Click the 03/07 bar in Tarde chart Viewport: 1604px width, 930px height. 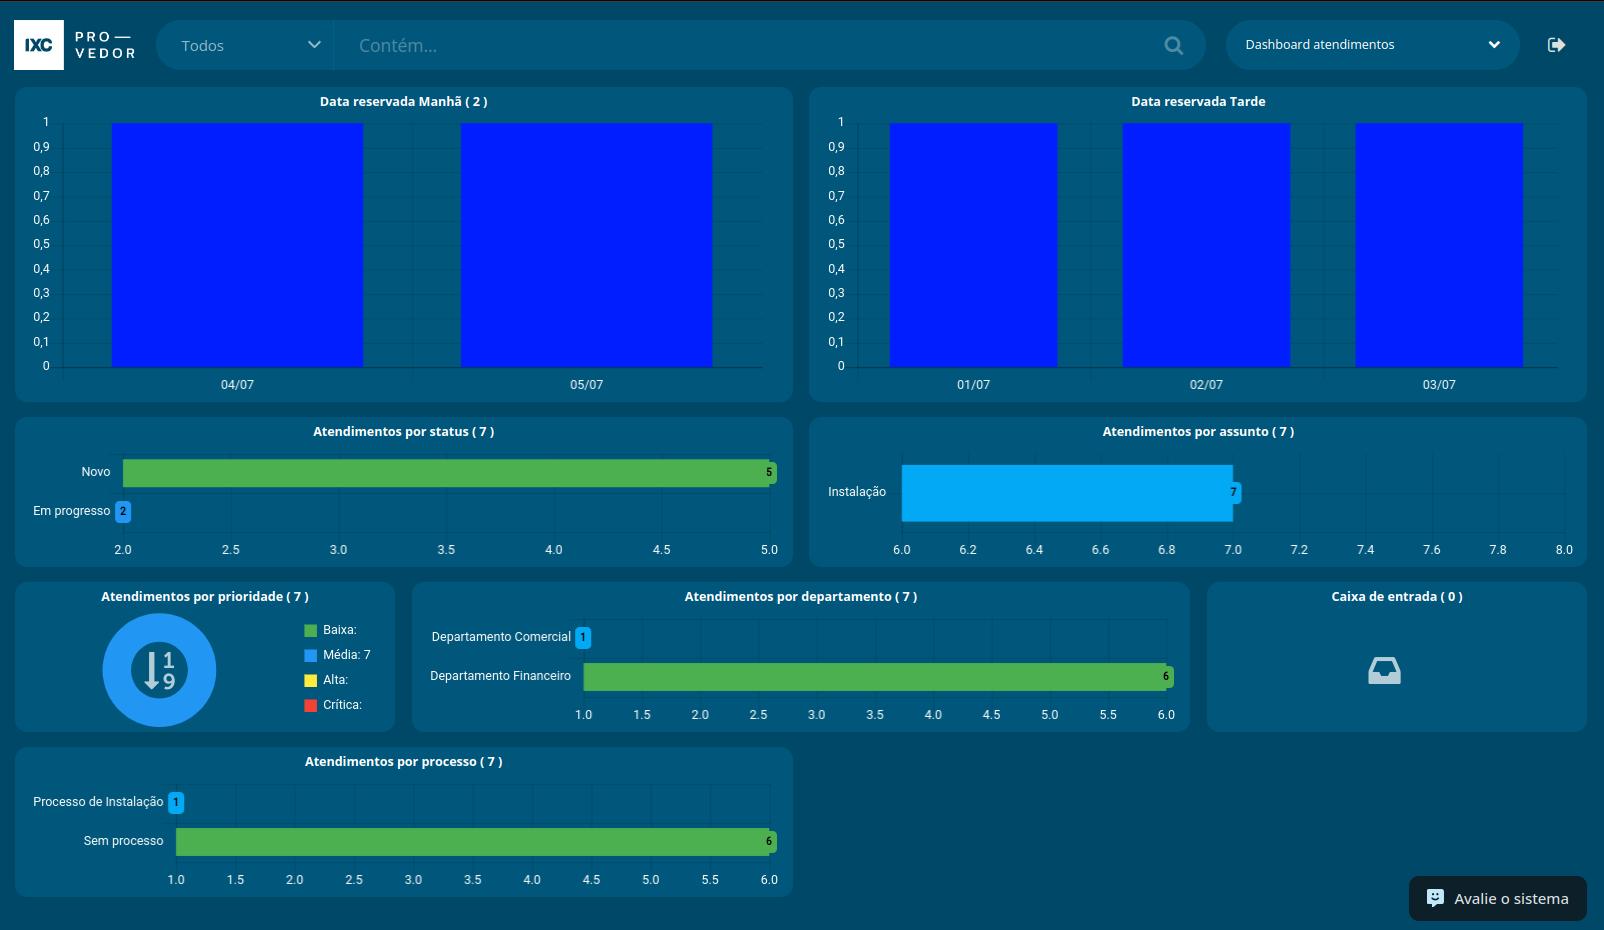(1439, 245)
